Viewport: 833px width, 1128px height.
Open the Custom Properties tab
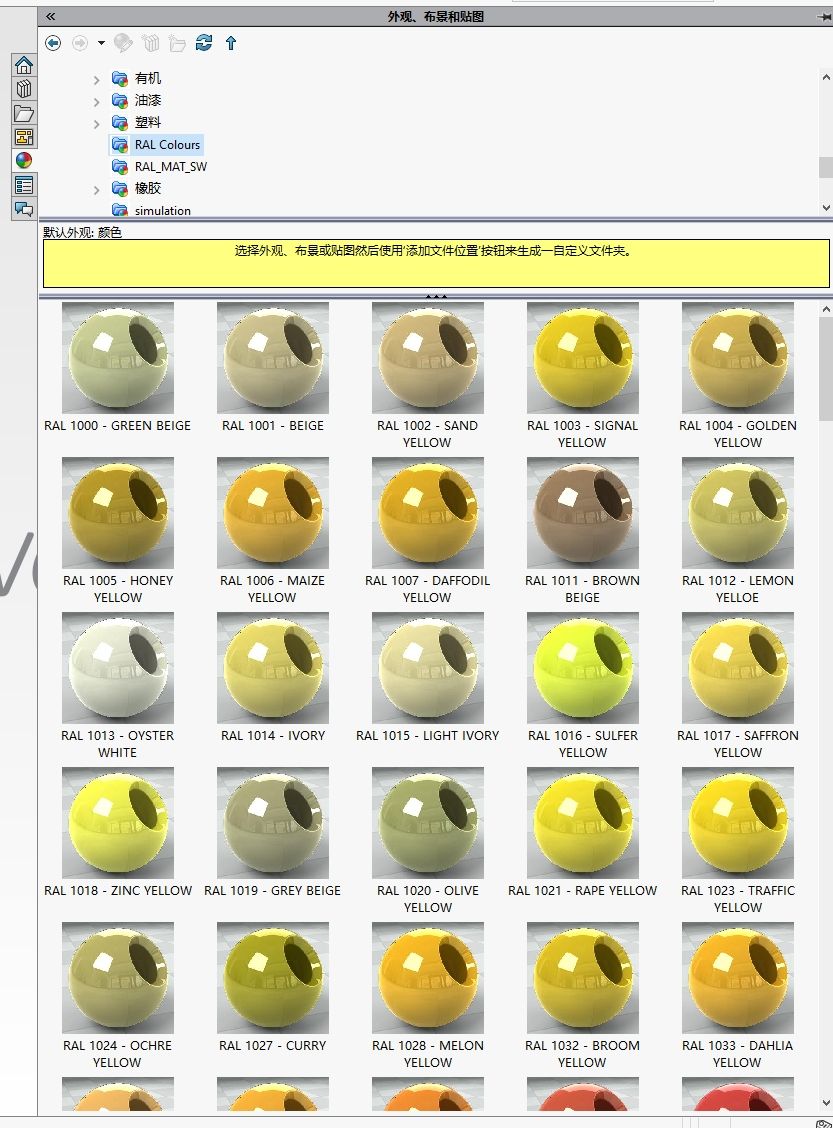pos(24,185)
